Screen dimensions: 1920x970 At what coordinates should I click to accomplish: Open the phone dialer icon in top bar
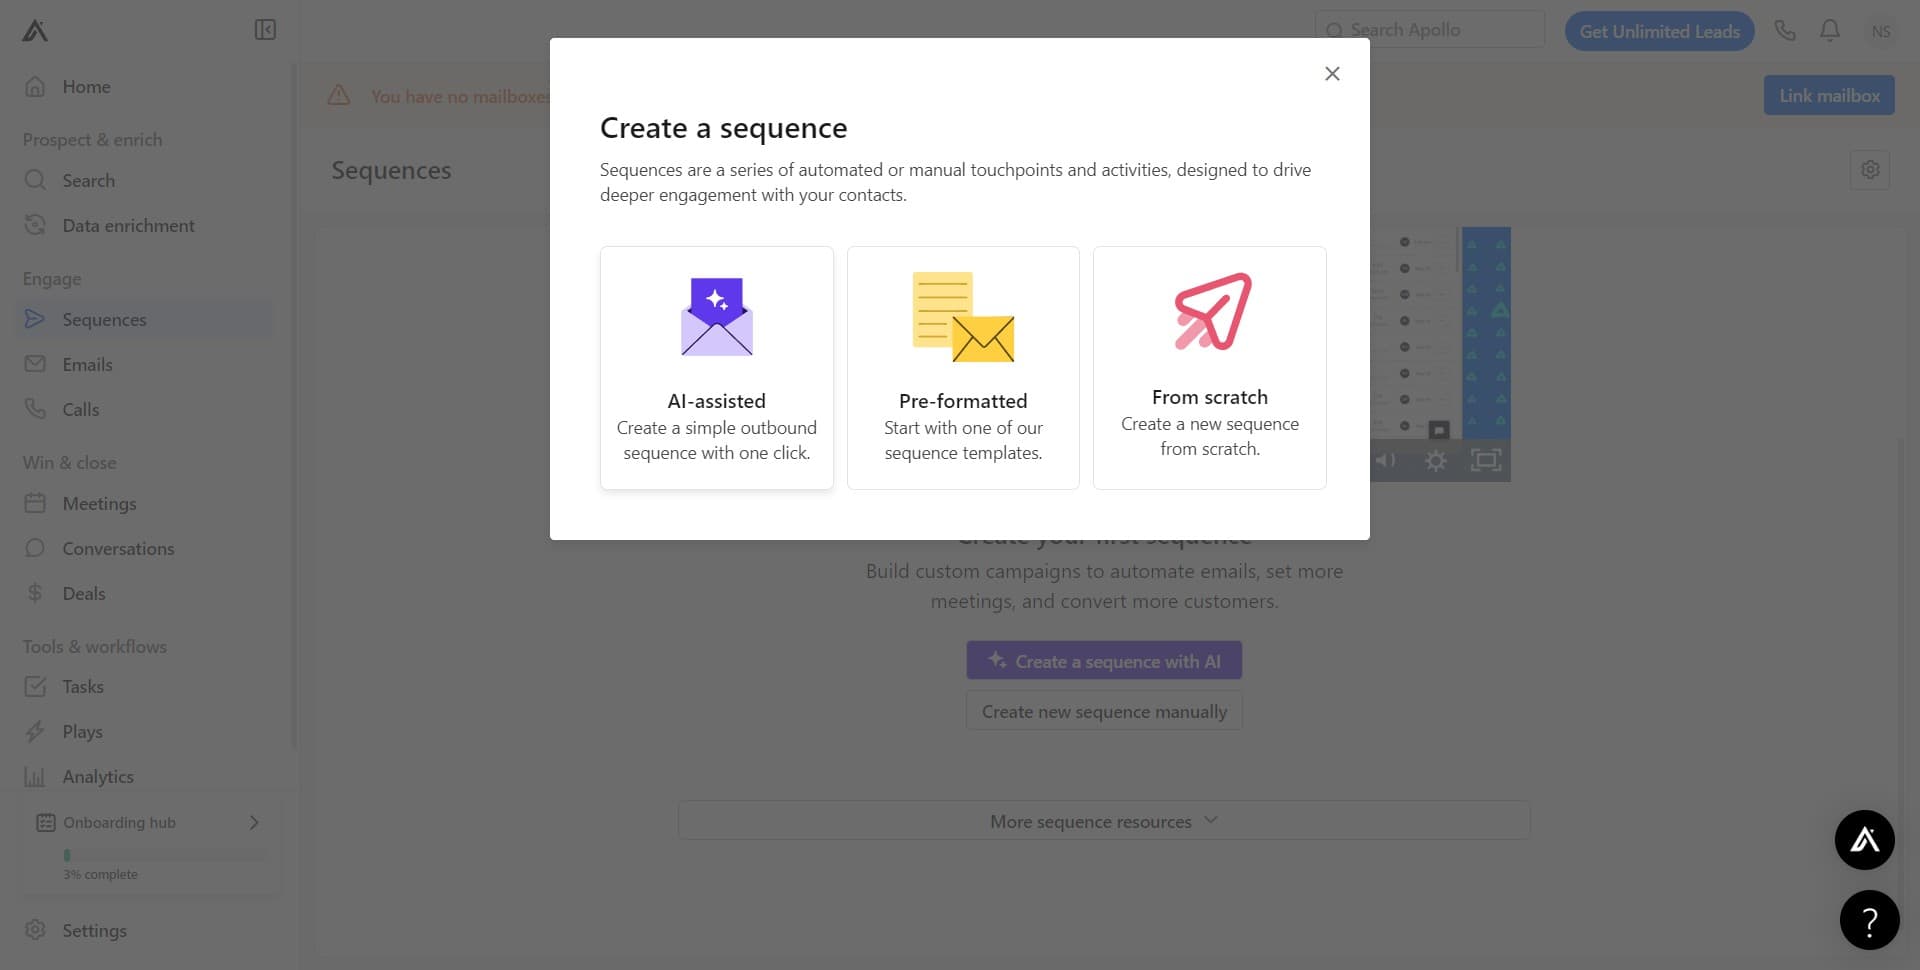tap(1785, 30)
